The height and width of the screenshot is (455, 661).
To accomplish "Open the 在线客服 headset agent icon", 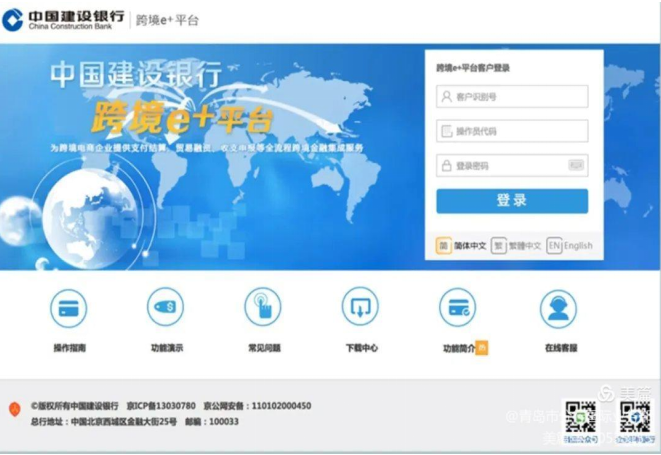I will click(559, 309).
